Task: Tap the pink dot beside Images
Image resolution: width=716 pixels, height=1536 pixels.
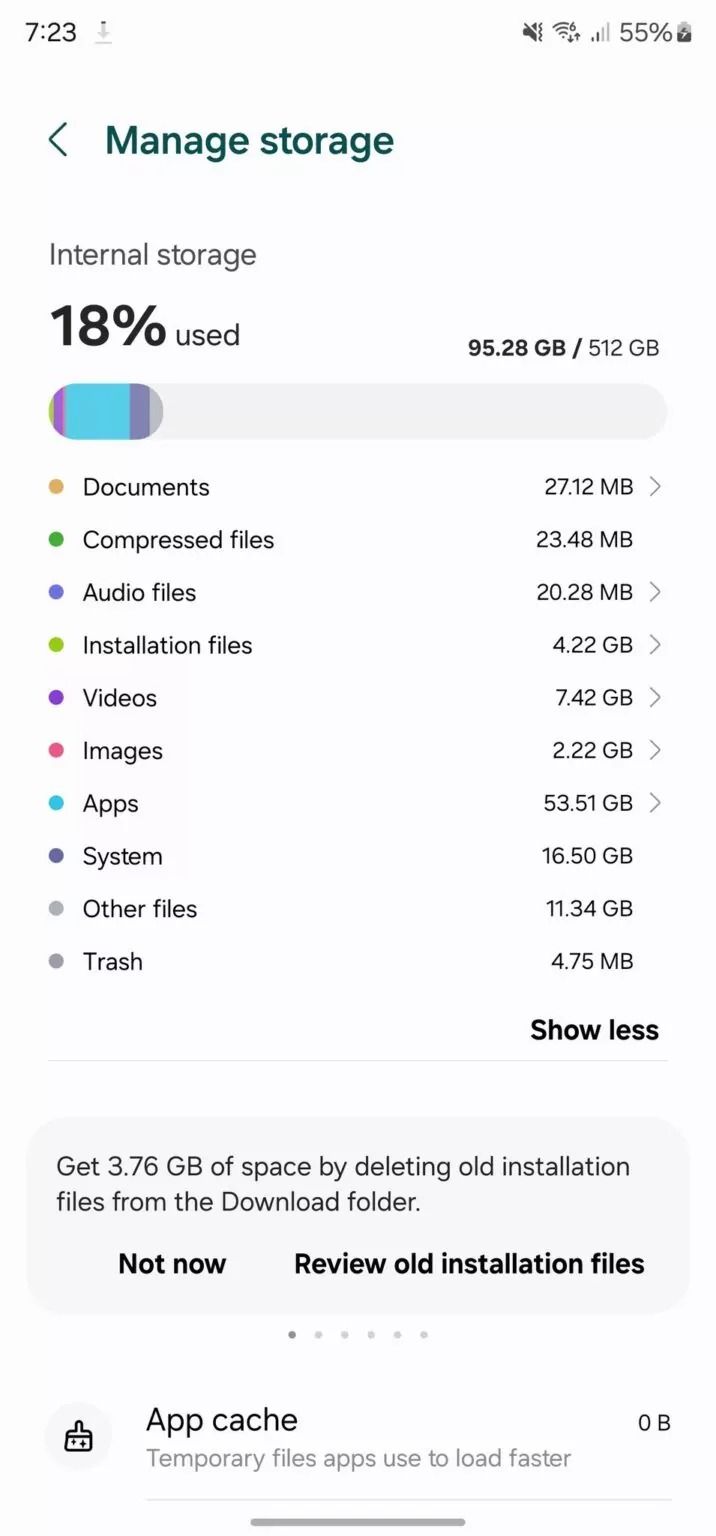Action: tap(57, 750)
